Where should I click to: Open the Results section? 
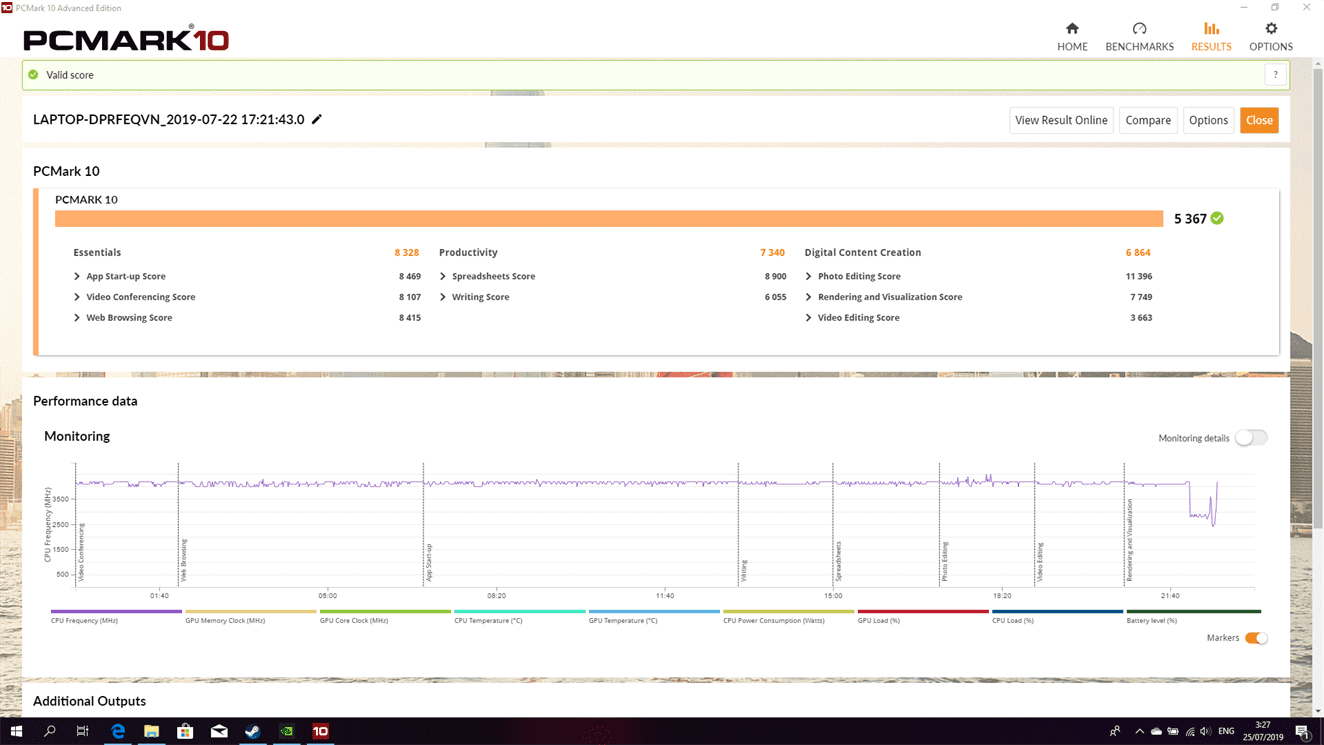(1211, 37)
